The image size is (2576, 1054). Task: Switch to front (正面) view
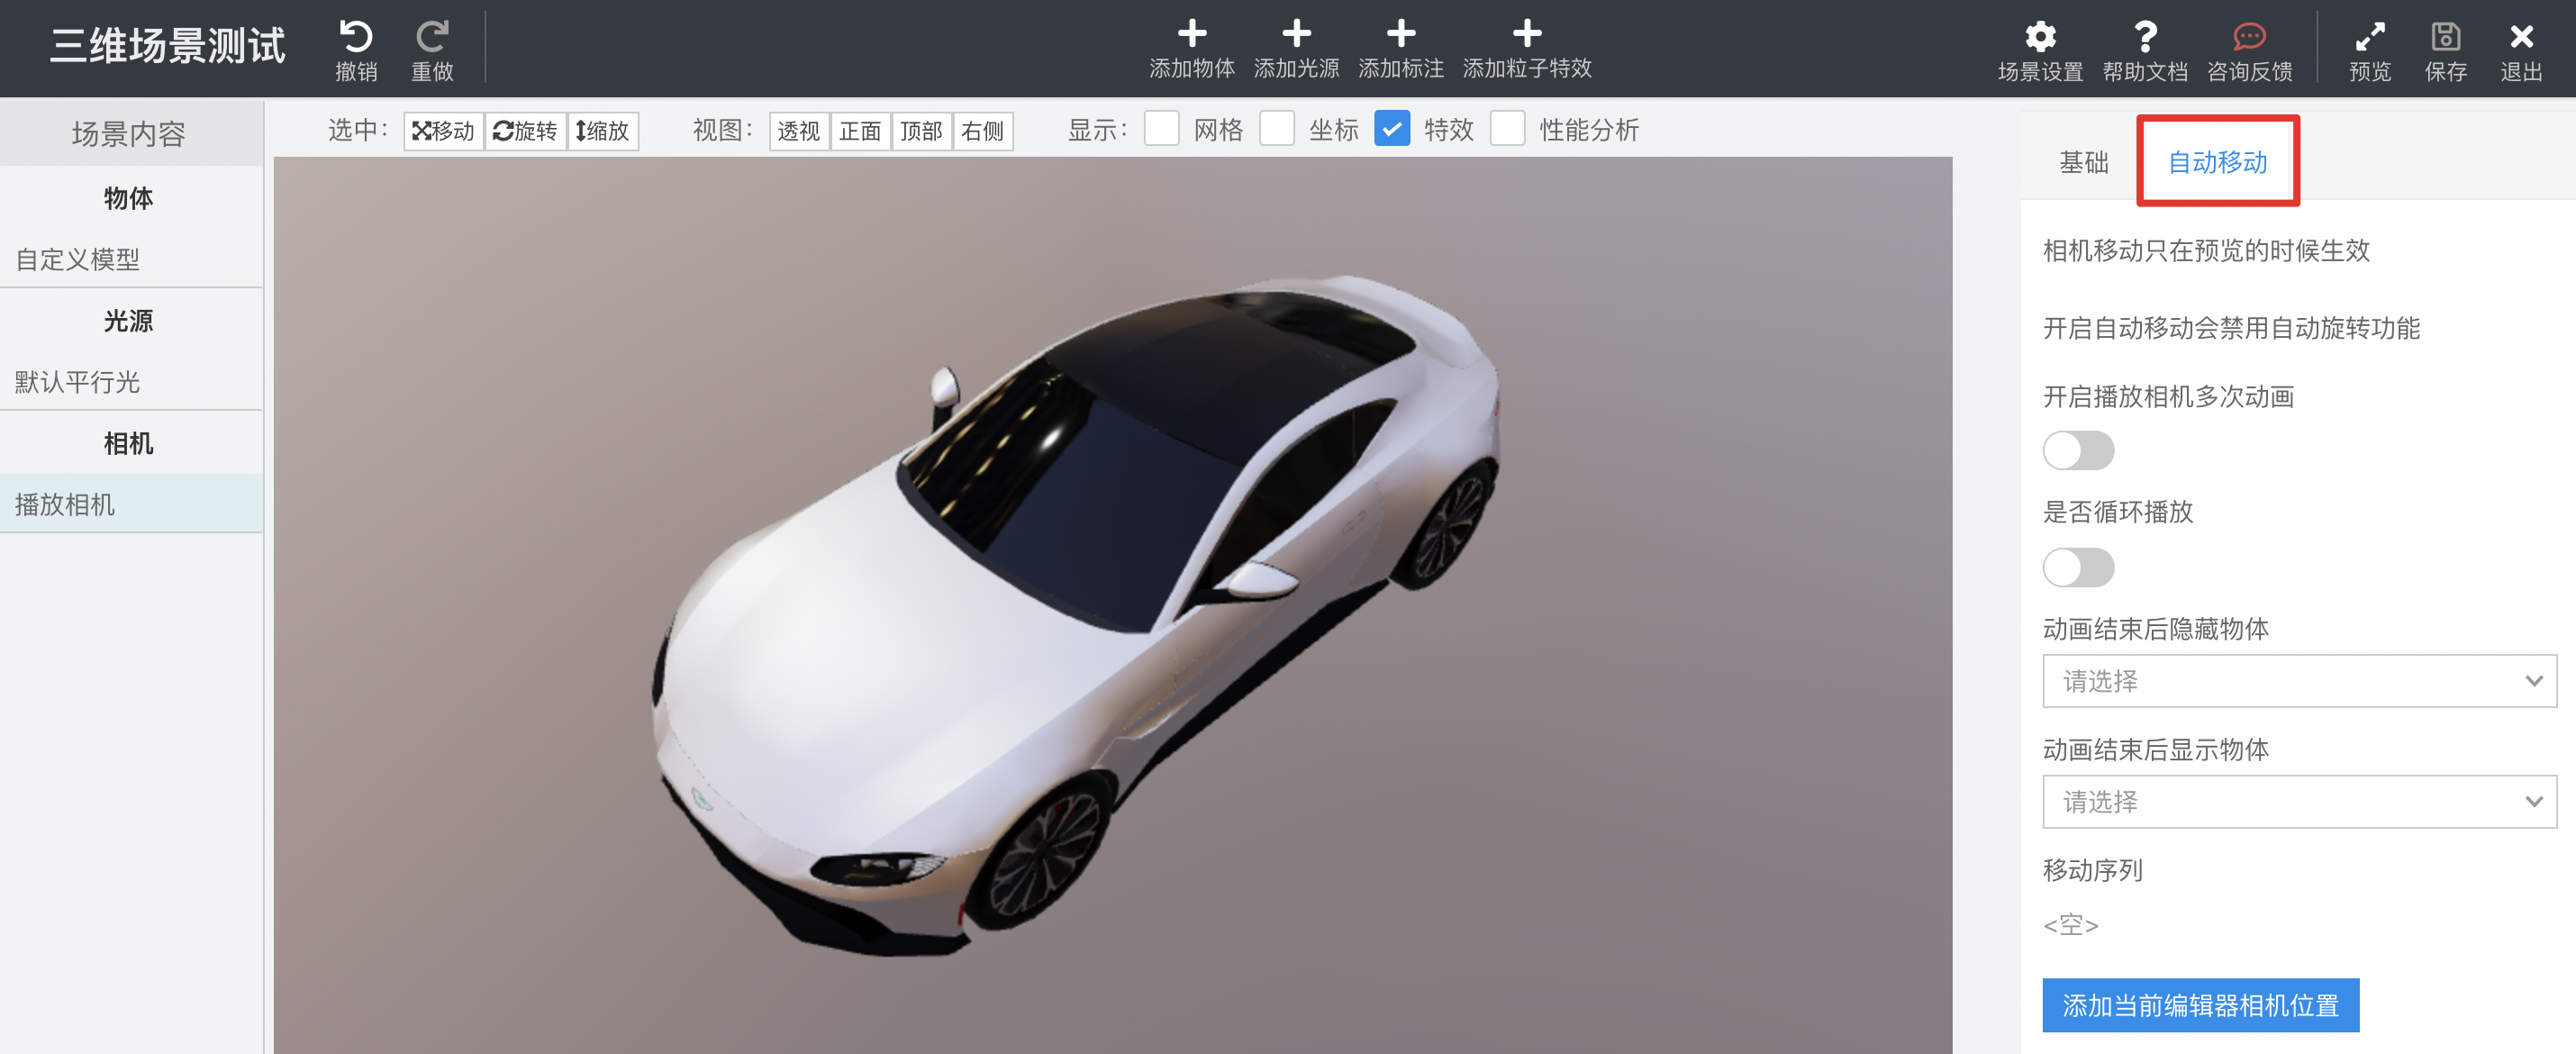(860, 131)
